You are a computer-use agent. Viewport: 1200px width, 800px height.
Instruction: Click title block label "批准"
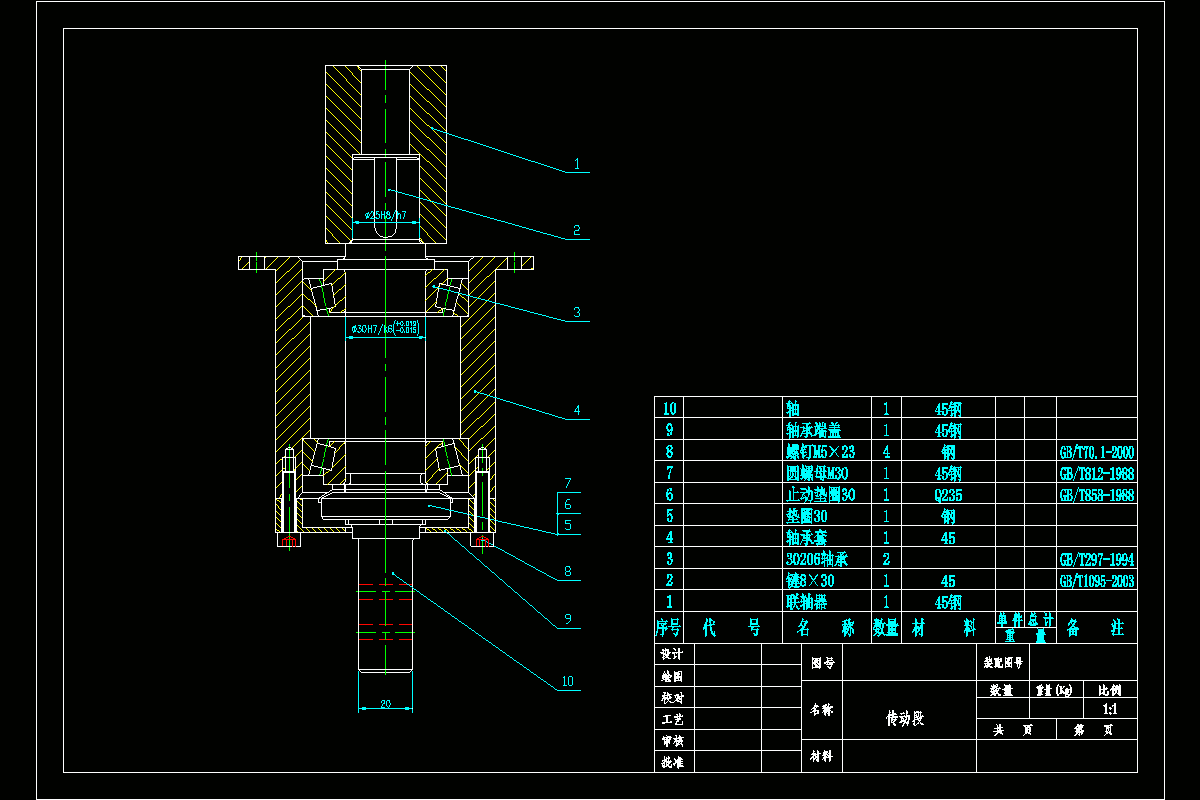pos(672,762)
